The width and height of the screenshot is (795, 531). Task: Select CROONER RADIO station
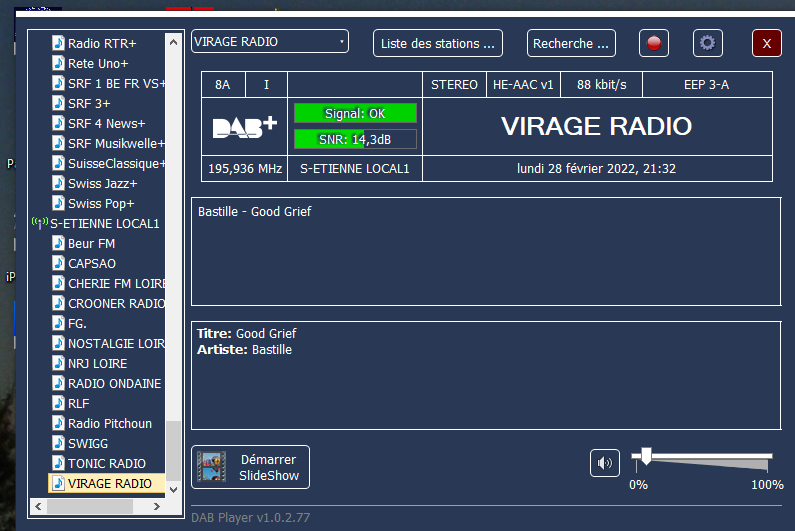coord(116,304)
